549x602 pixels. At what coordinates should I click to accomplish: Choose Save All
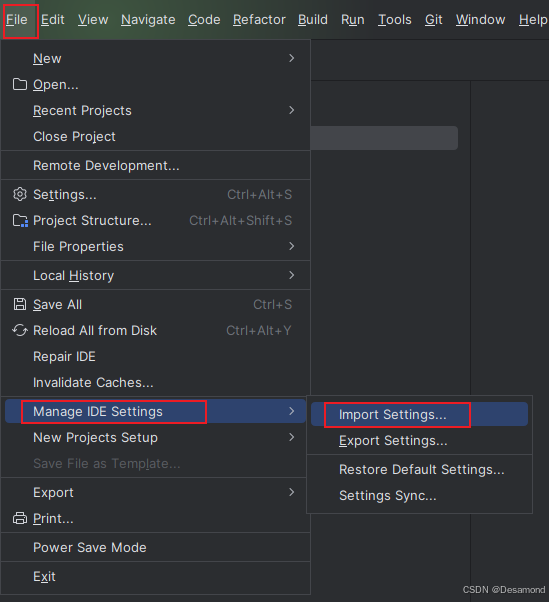coord(155,304)
